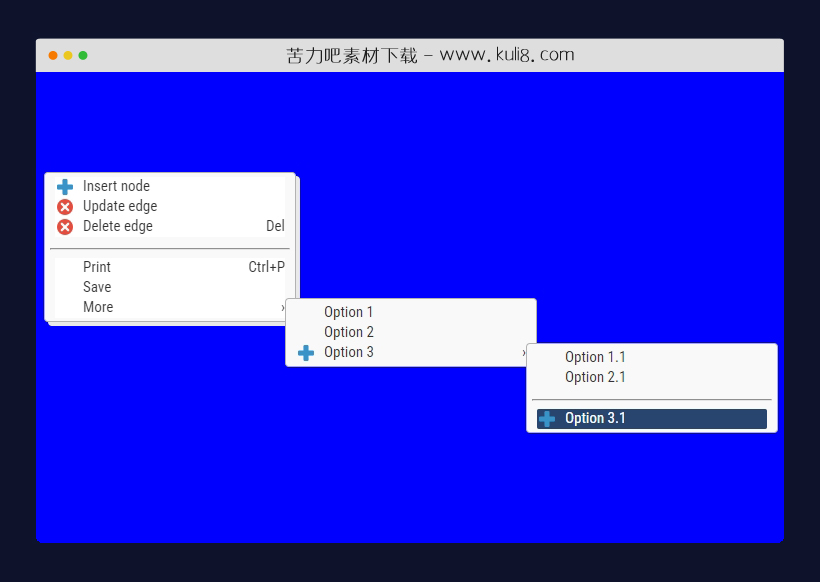Click the plus icon in the Option 3.1 row
This screenshot has width=820, height=582.
click(x=547, y=419)
